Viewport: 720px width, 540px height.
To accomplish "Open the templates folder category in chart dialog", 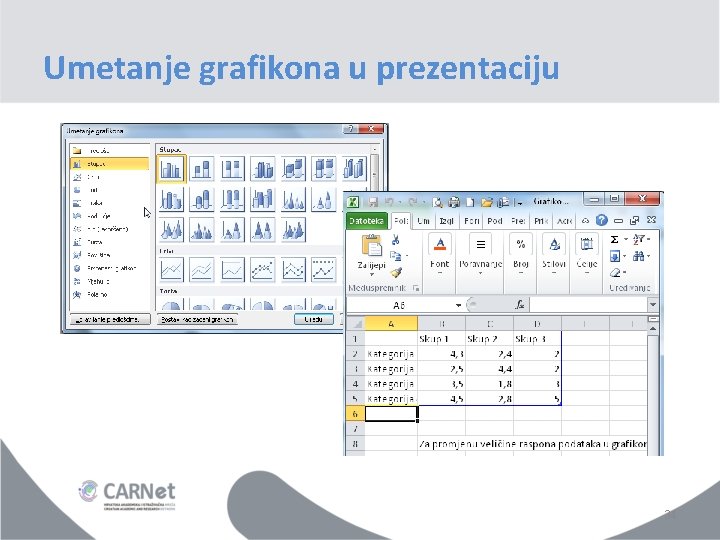I will pyautogui.click(x=109, y=151).
